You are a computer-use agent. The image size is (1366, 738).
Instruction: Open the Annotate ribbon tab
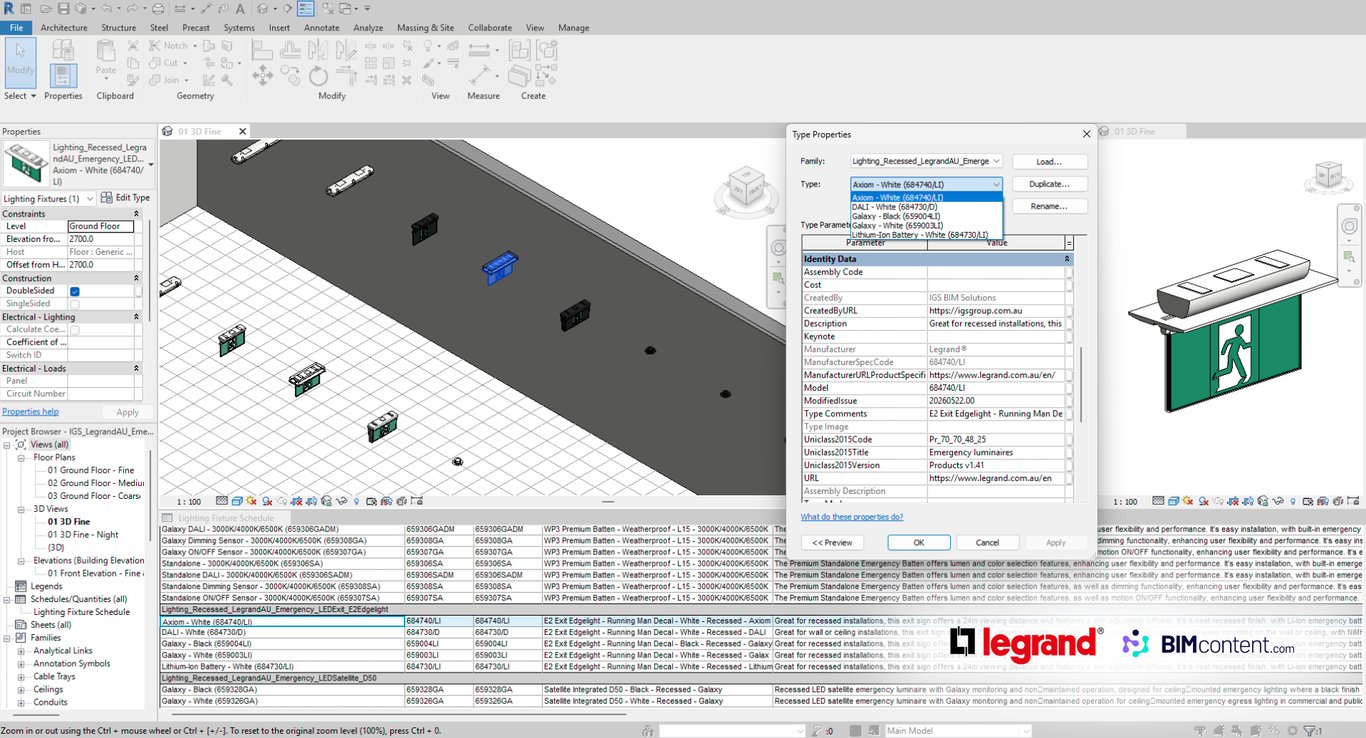coord(322,28)
